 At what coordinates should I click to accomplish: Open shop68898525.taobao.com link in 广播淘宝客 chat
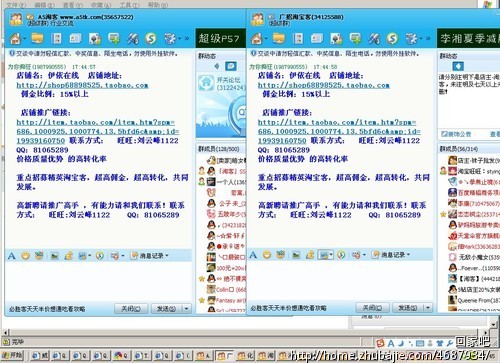pyautogui.click(x=324, y=85)
